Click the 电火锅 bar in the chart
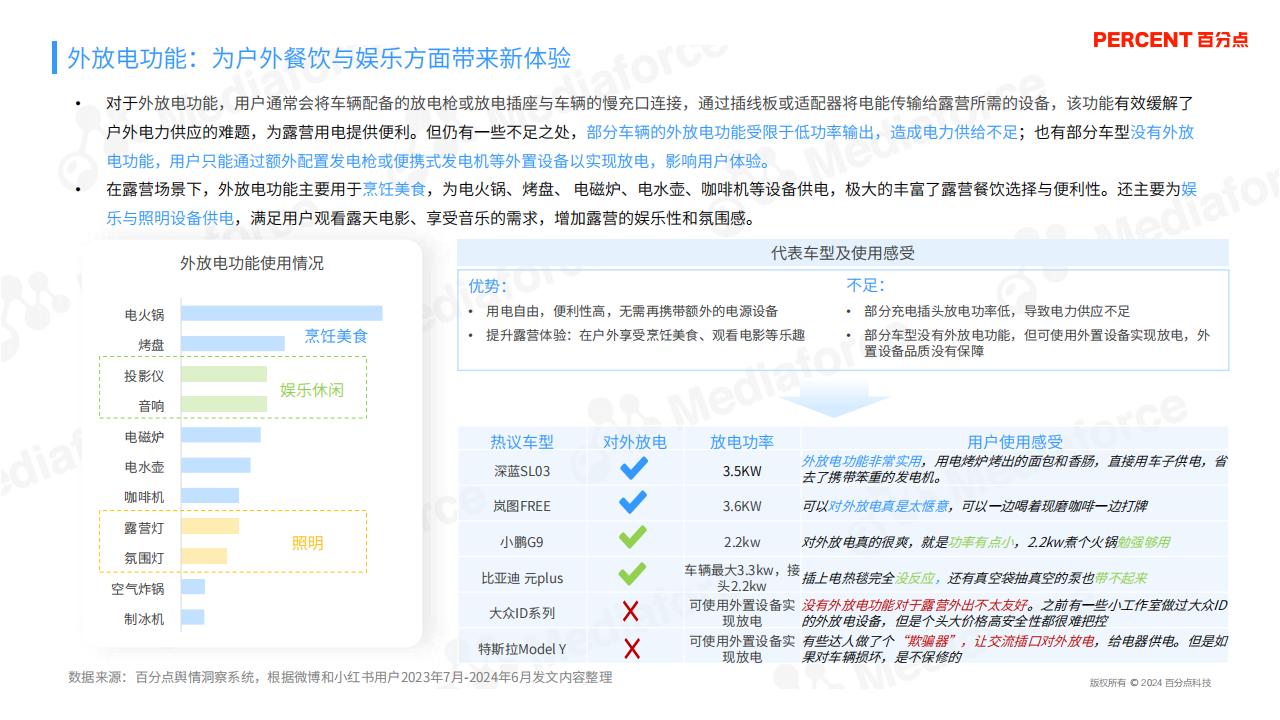Viewport: 1280px width, 720px height. [x=281, y=314]
